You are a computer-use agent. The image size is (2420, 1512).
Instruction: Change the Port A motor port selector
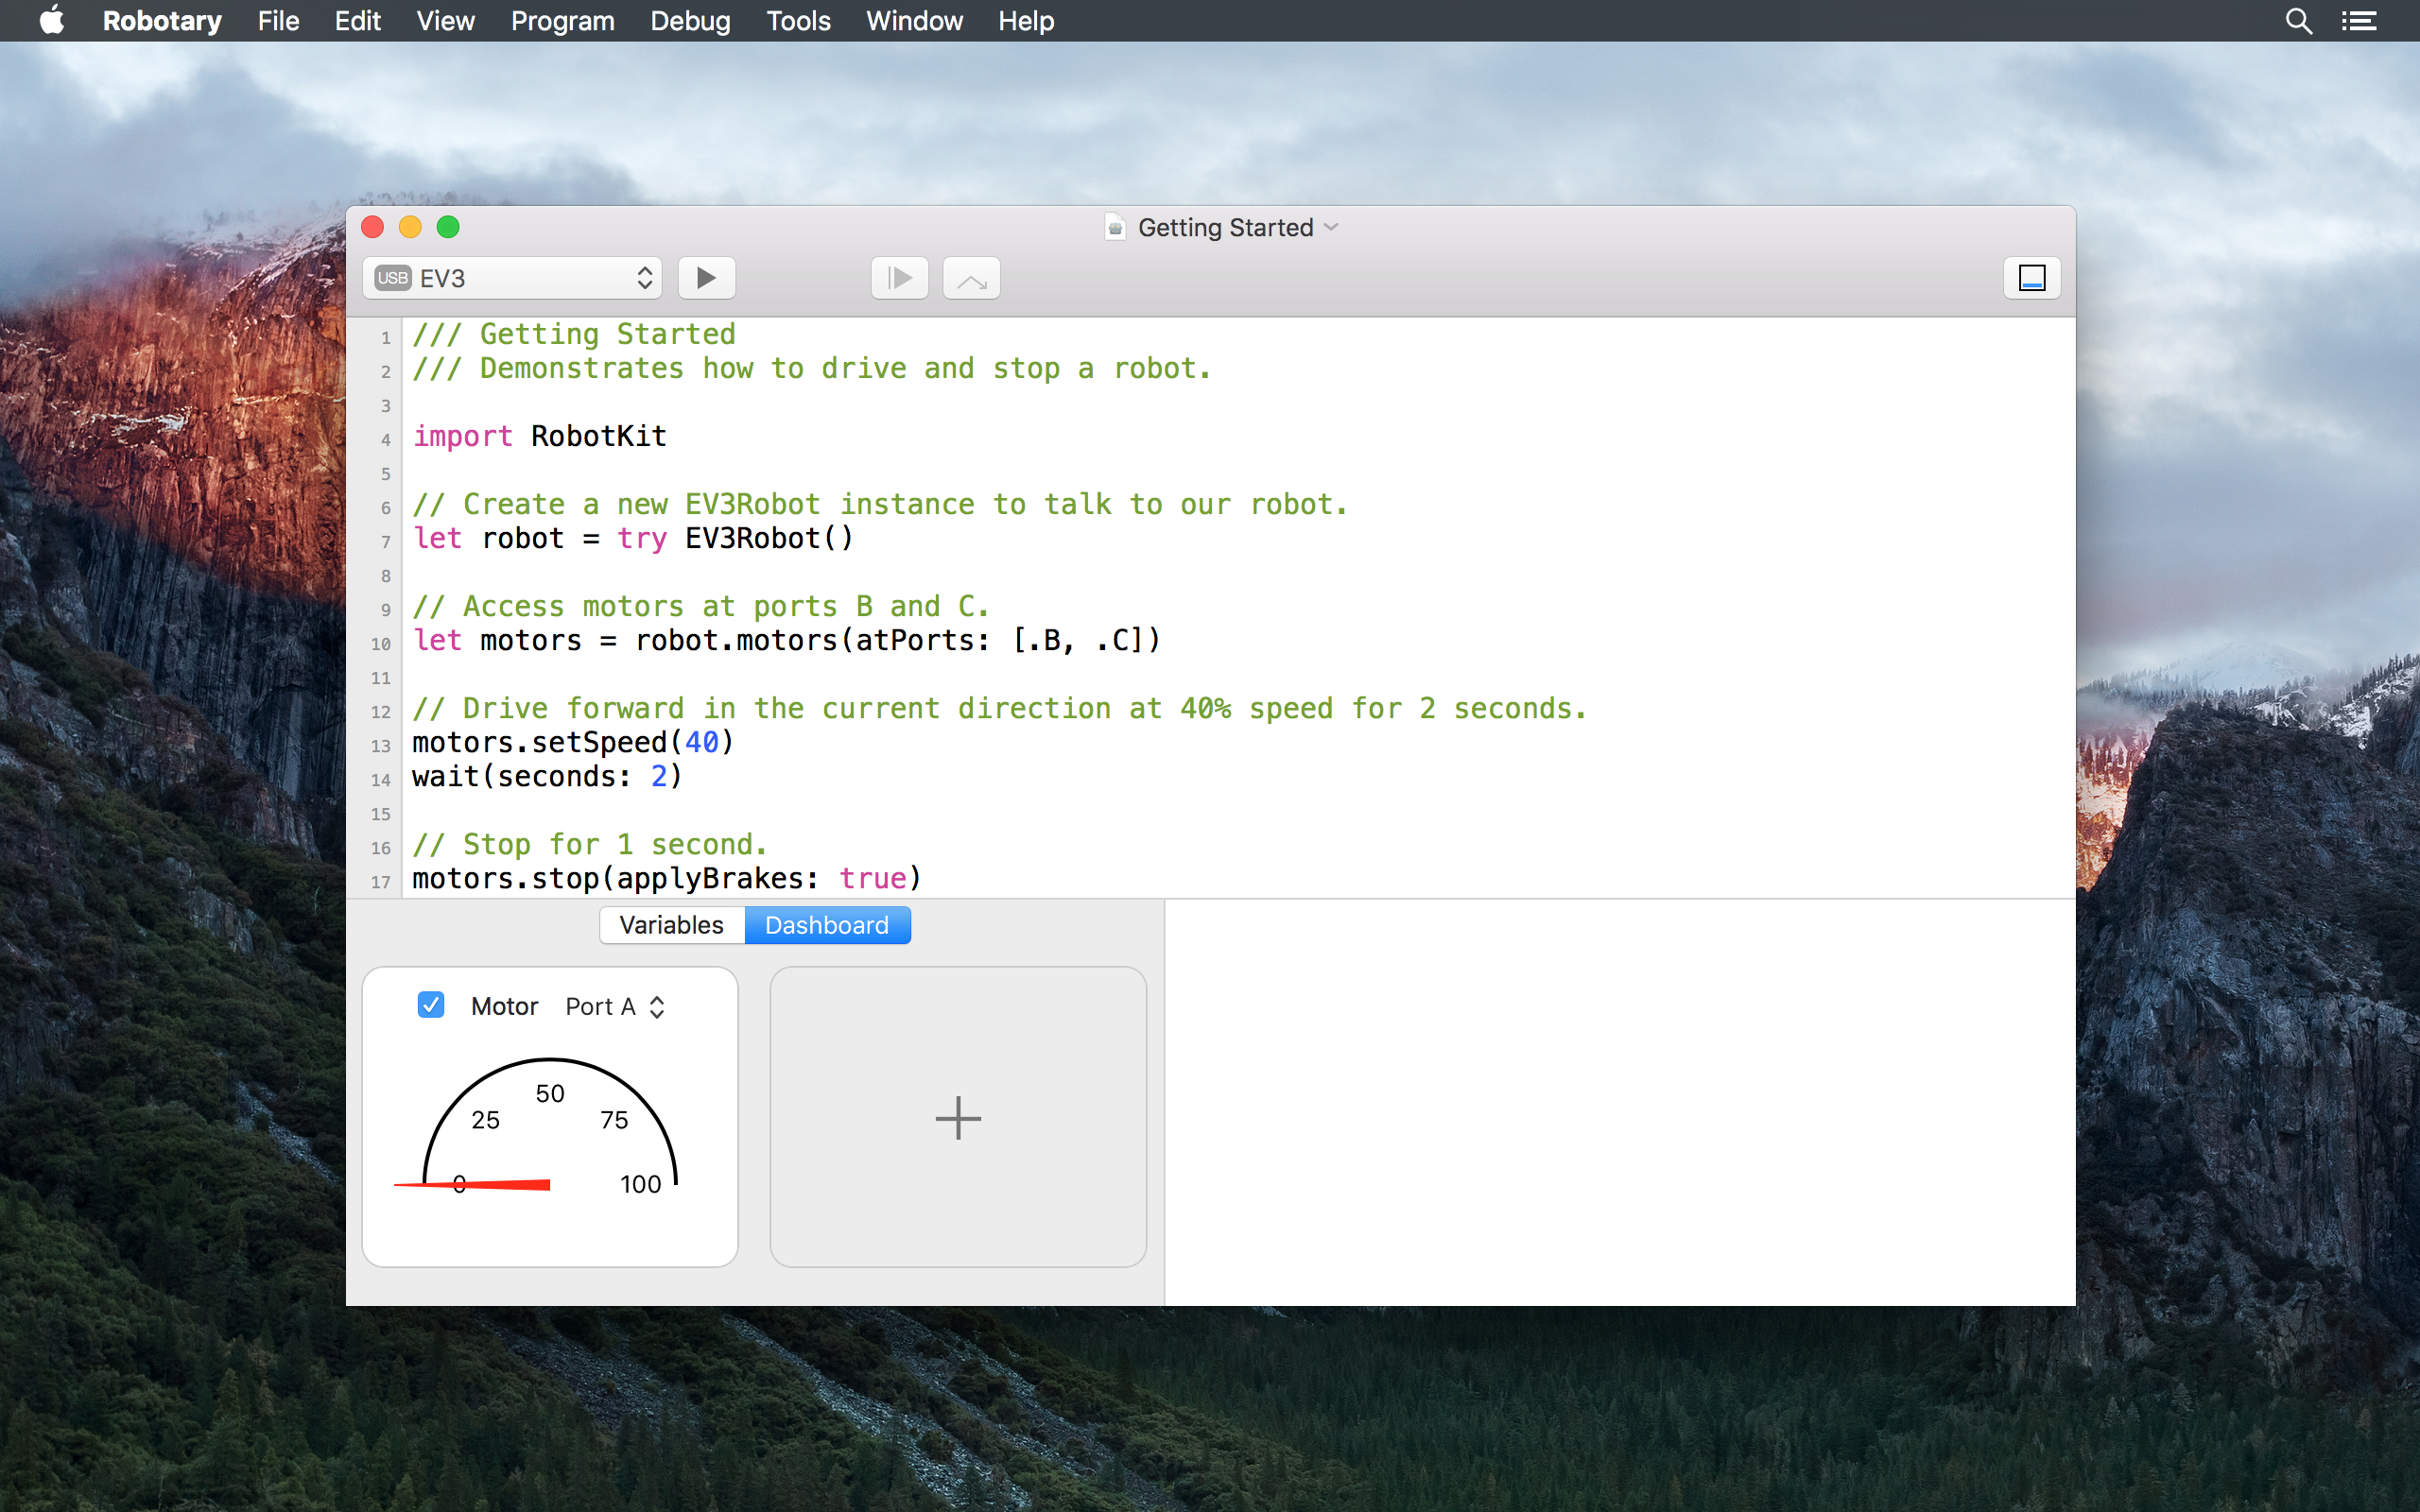[x=615, y=1006]
